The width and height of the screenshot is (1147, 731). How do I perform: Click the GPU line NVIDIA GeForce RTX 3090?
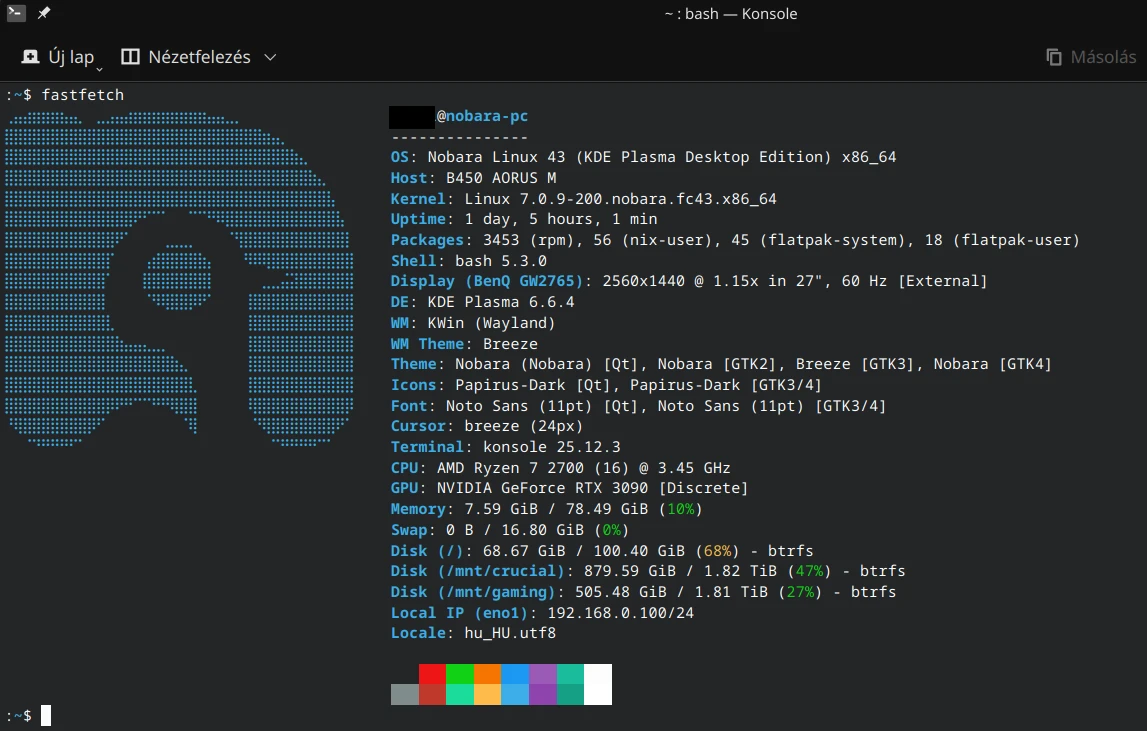(x=569, y=488)
